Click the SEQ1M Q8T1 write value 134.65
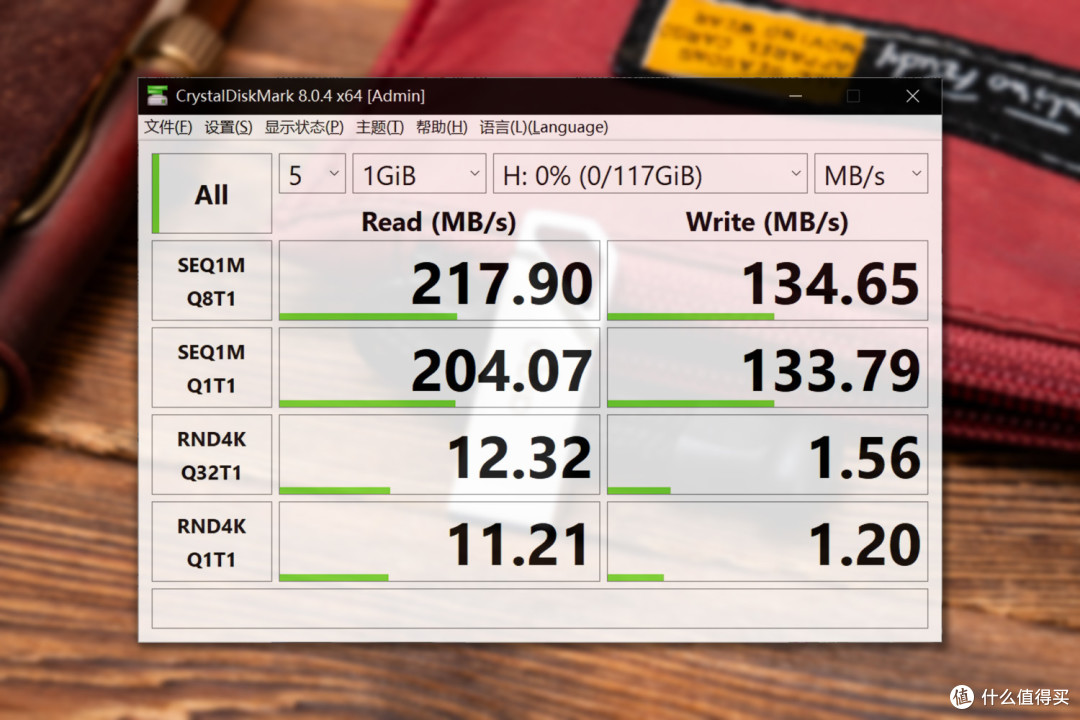The height and width of the screenshot is (720, 1080). point(767,281)
